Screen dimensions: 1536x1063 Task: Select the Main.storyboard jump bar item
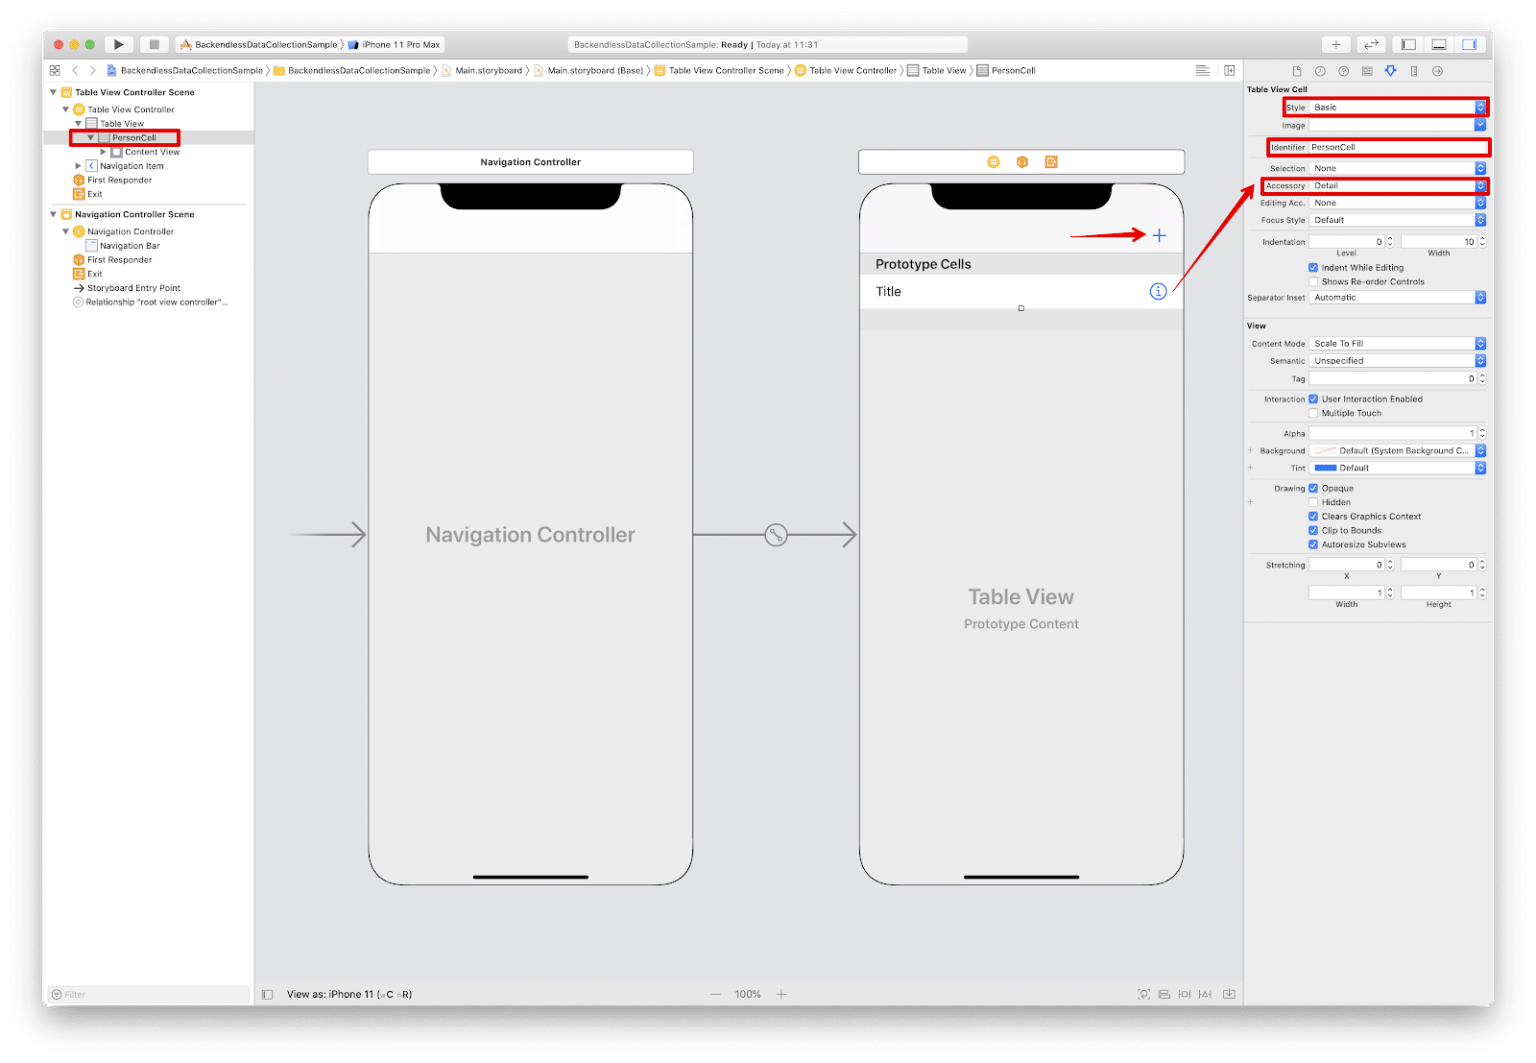tap(487, 70)
